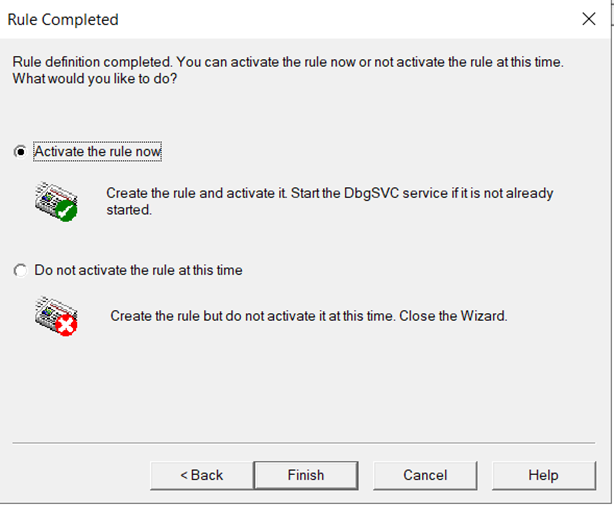Select the 'Activate the rule now' radio button
The height and width of the screenshot is (506, 614).
(20, 152)
